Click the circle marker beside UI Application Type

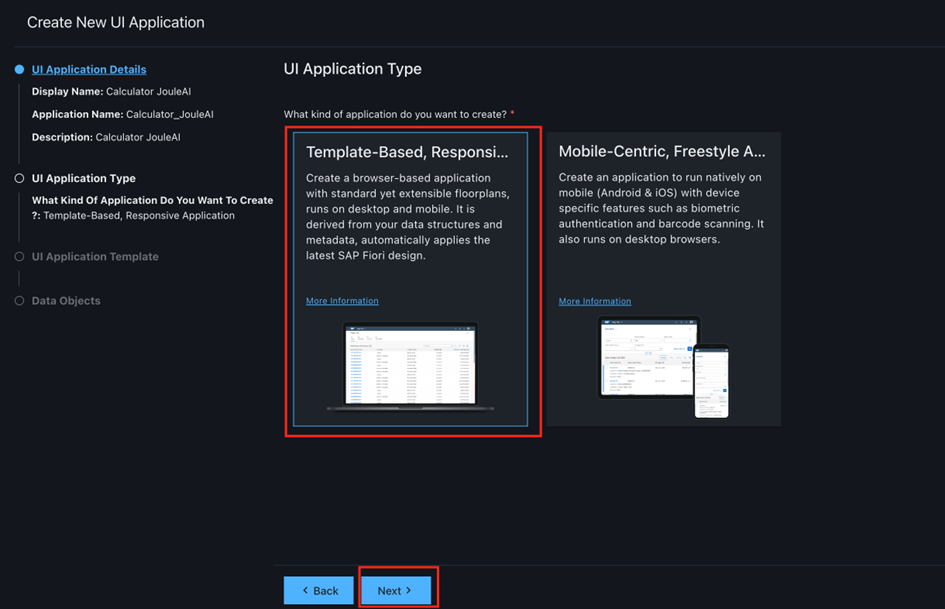click(x=19, y=178)
